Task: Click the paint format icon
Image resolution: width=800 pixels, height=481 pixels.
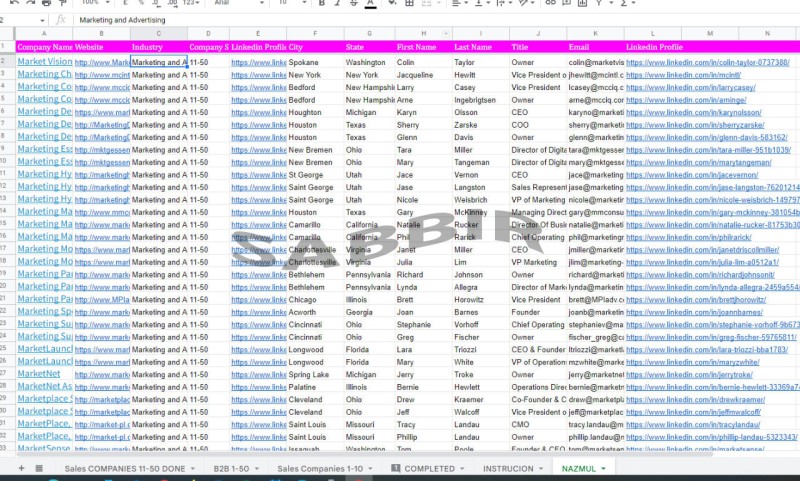Action: (x=62, y=3)
